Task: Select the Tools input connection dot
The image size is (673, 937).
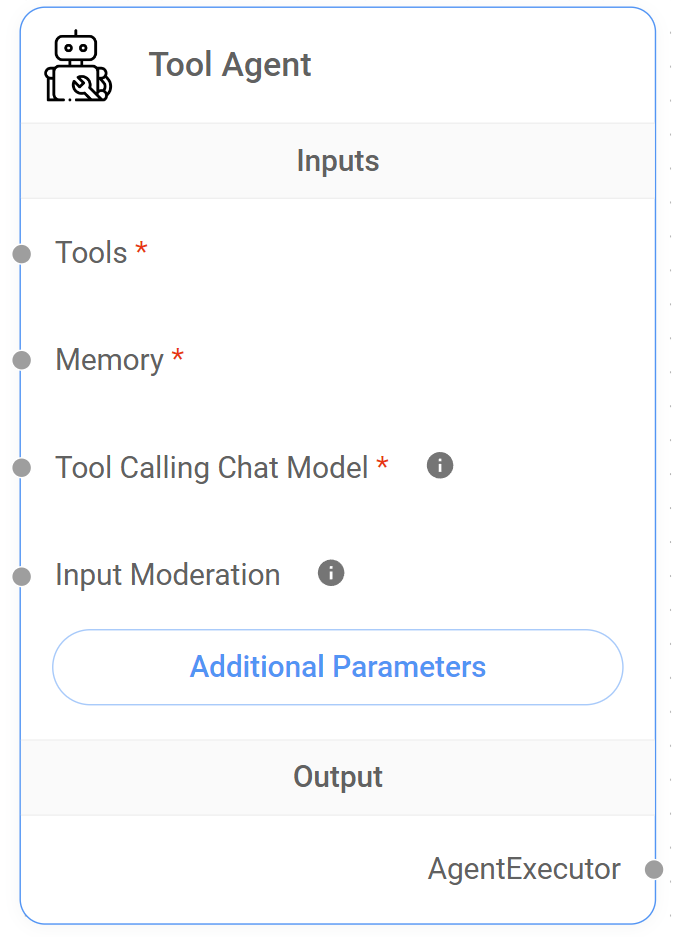Action: (x=21, y=254)
